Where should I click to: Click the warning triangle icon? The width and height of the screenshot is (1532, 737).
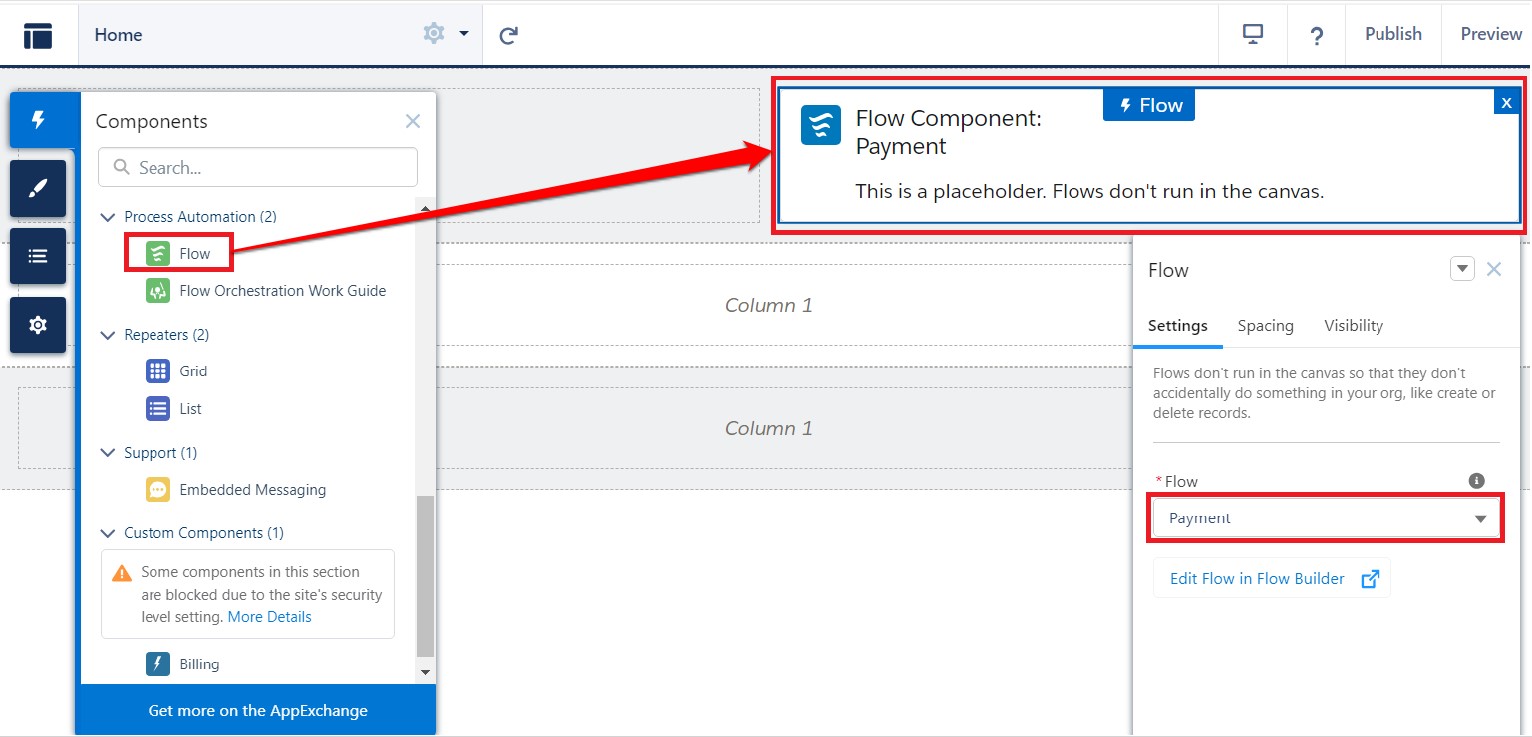coord(122,573)
